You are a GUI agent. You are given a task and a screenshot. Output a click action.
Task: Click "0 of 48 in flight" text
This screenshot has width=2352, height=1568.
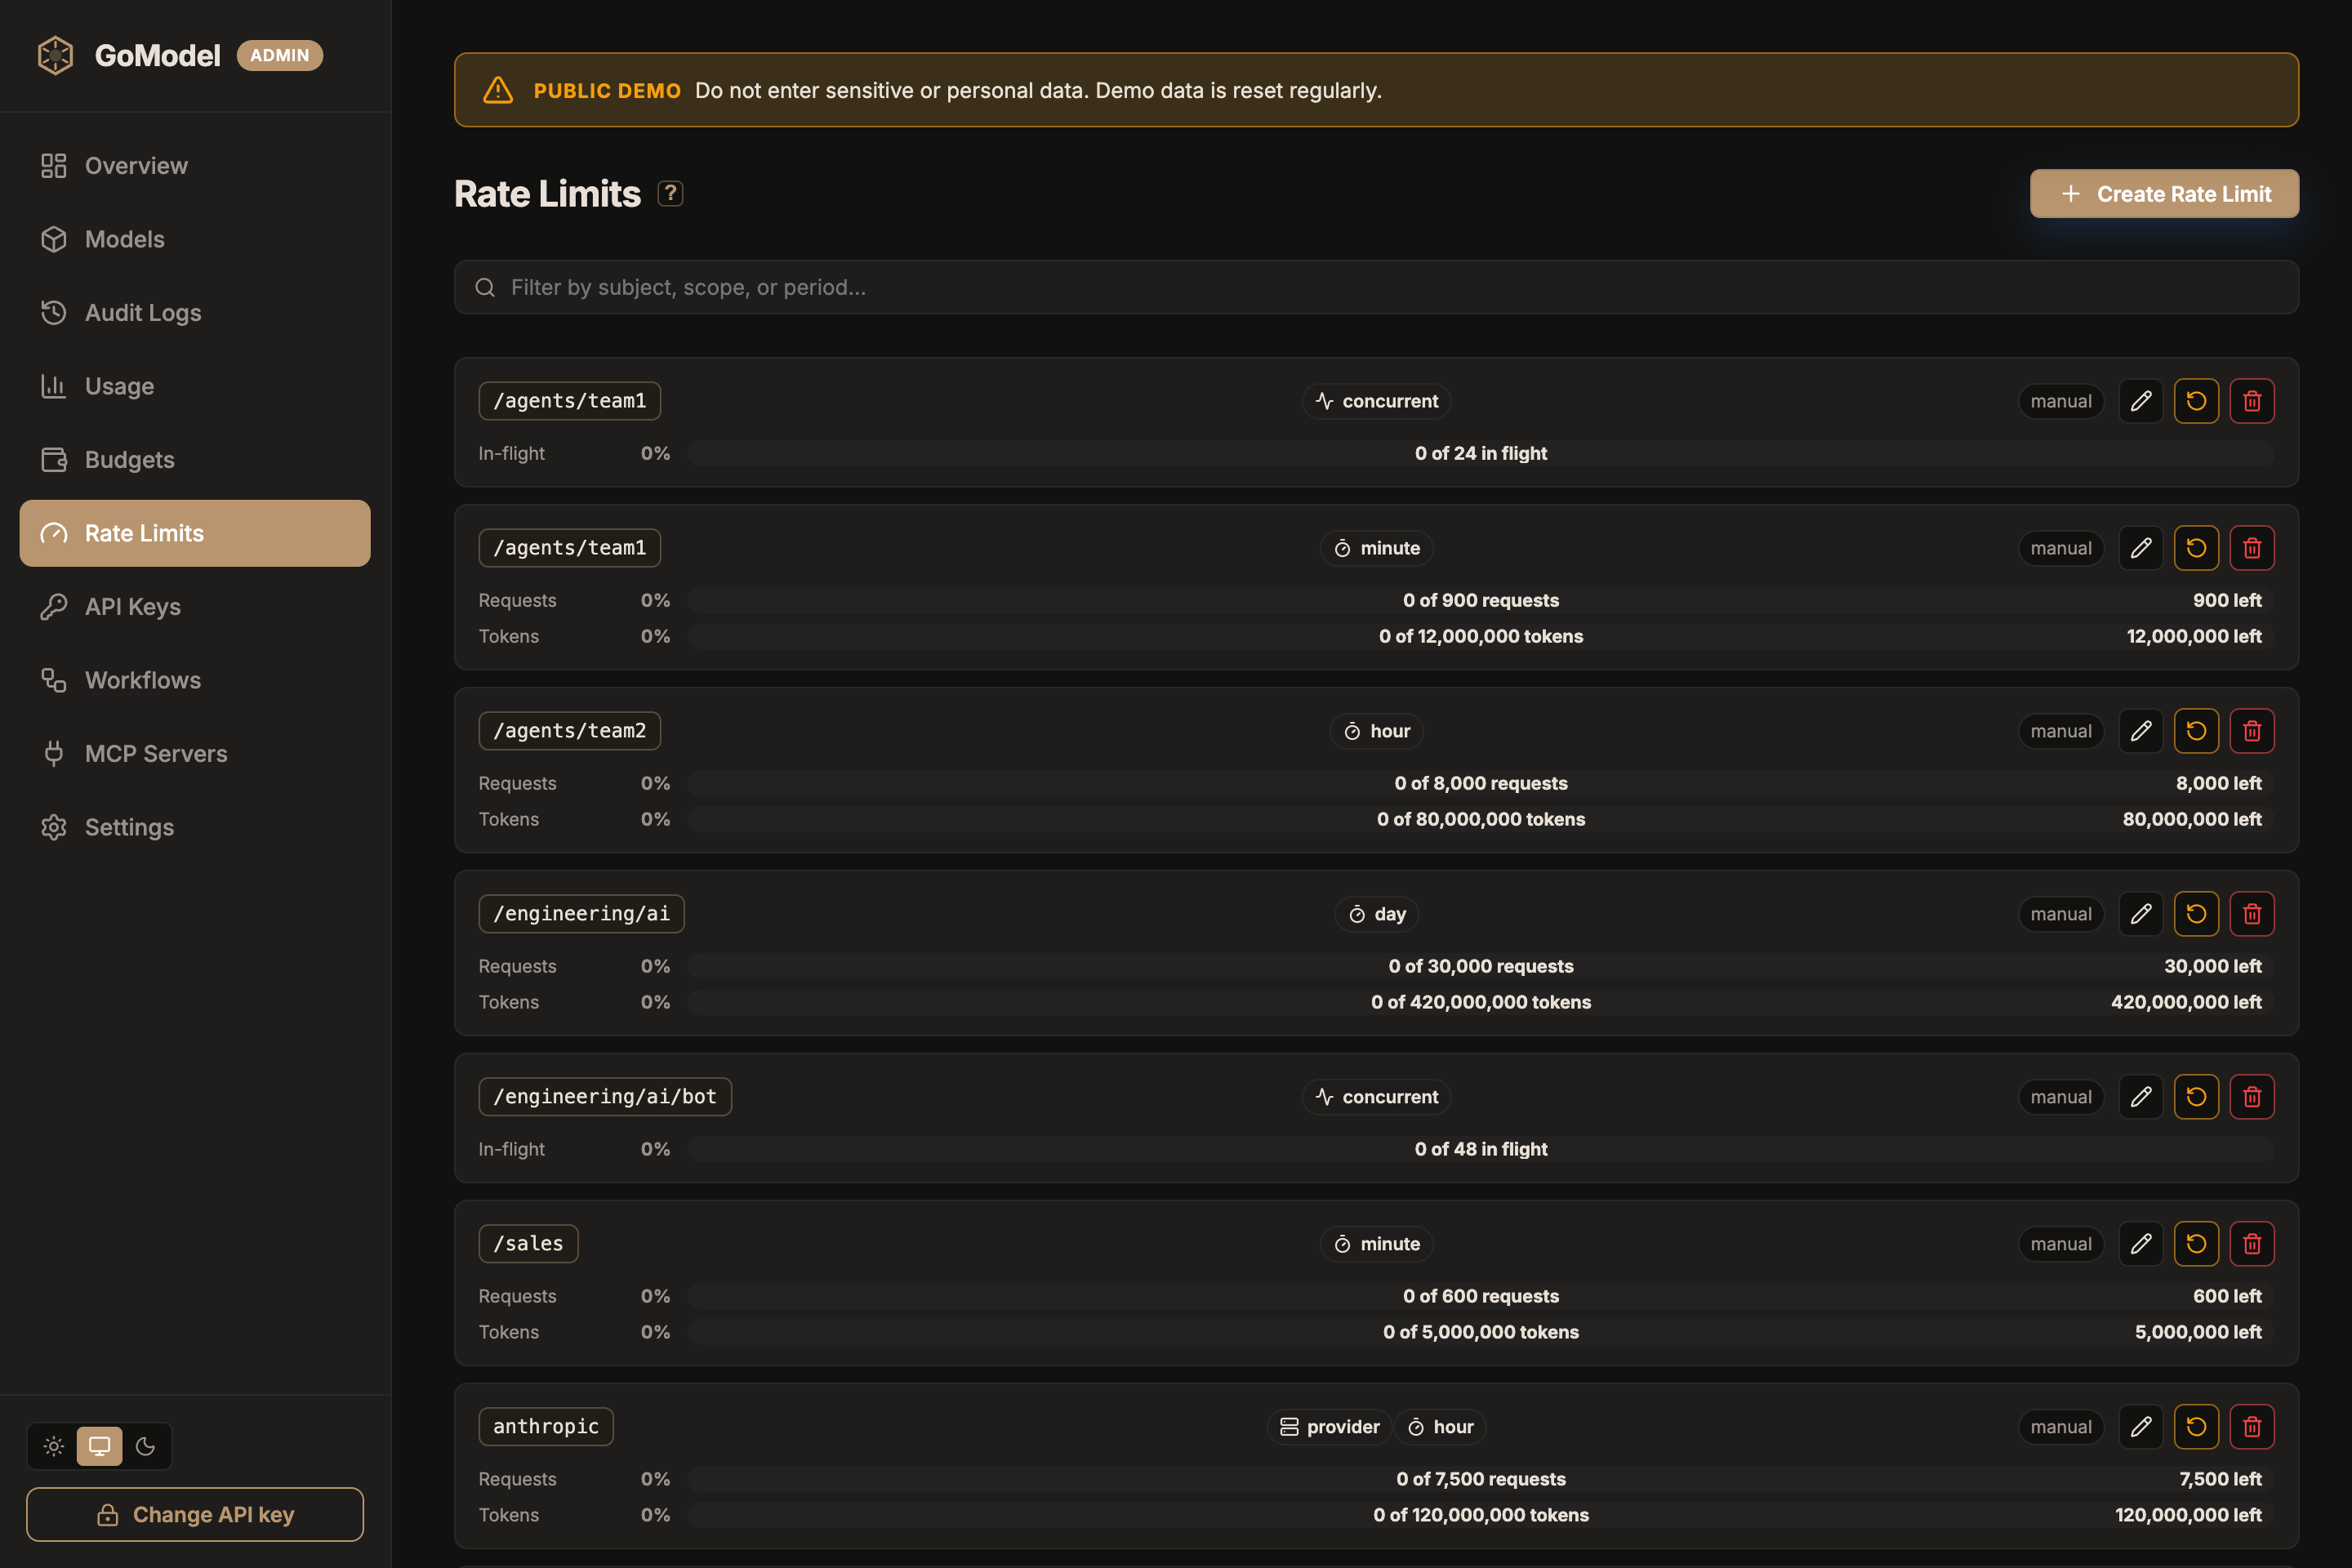tap(1481, 1149)
